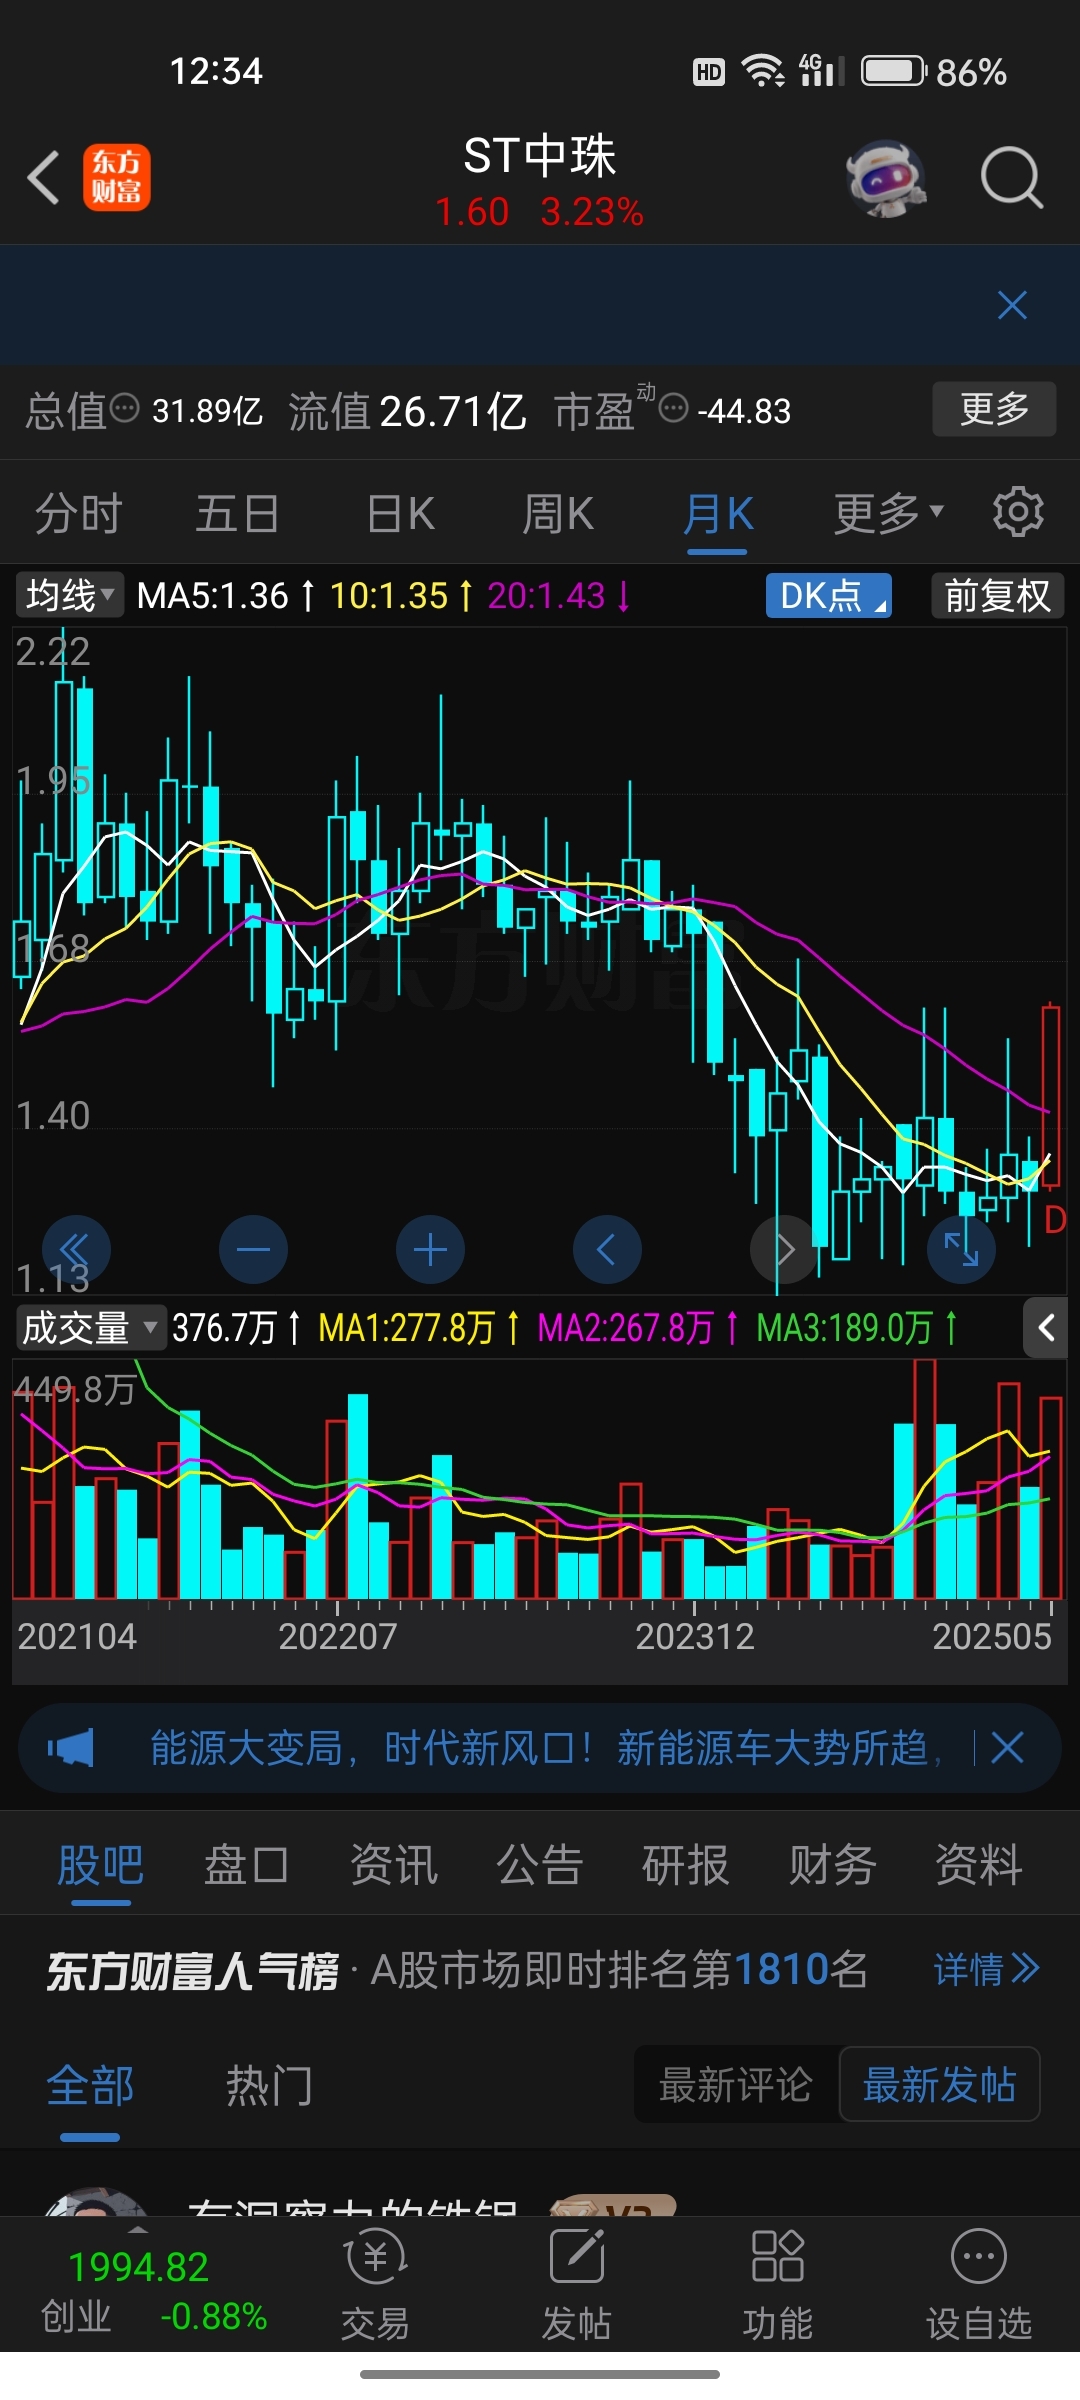
Task: Tap the 总值 info icon
Action: (124, 409)
